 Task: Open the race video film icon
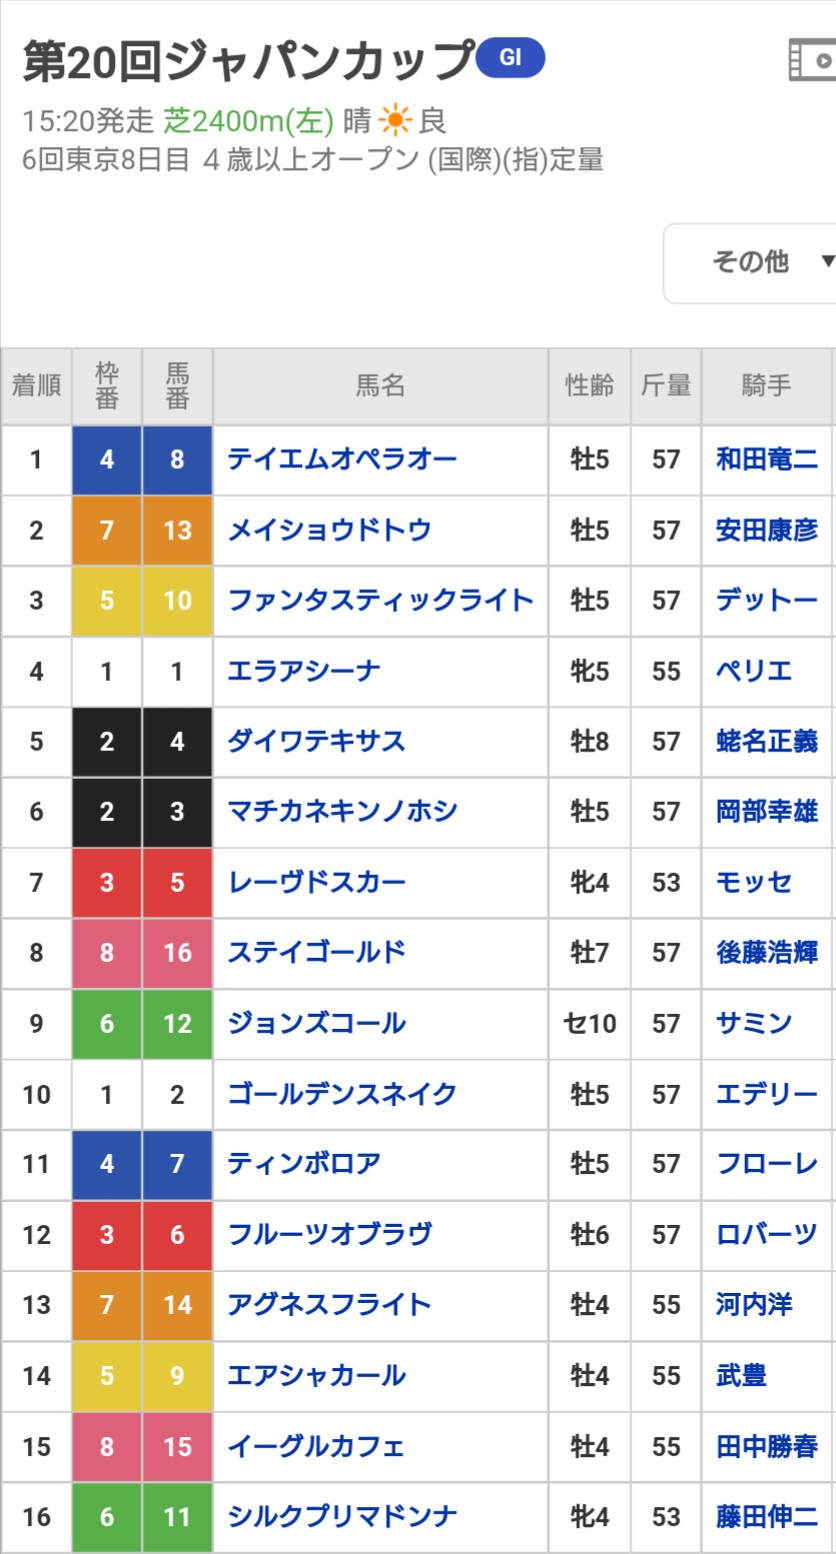[812, 60]
